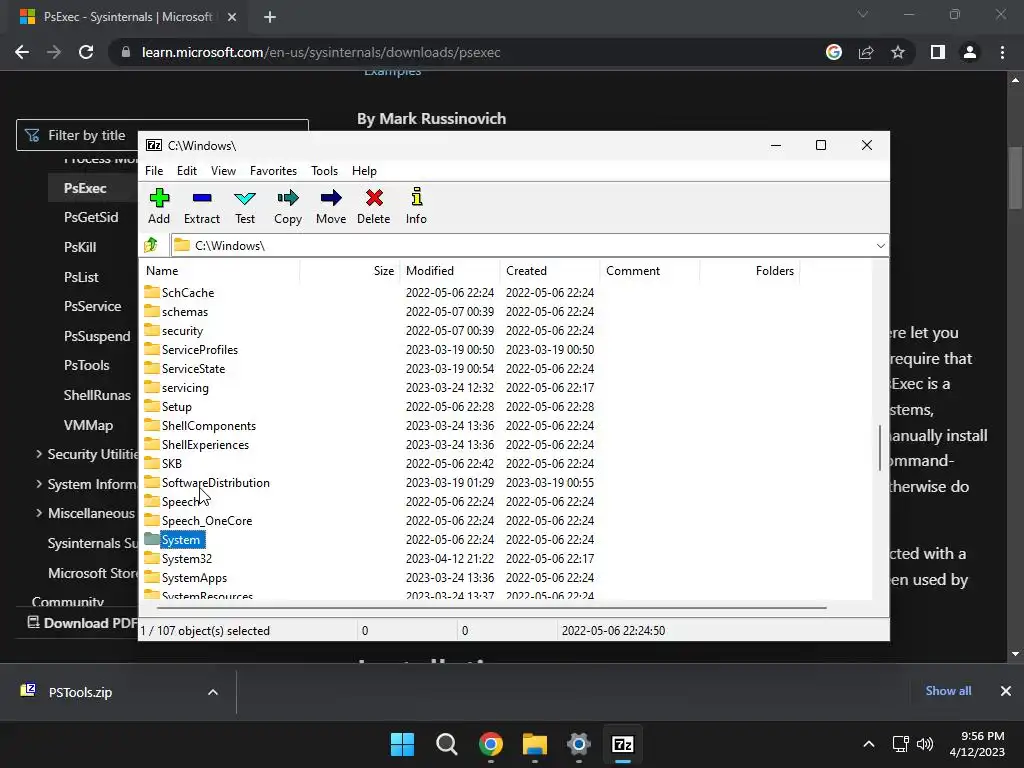The width and height of the screenshot is (1024, 768).
Task: Click Chrome's back arrow
Action: point(22,52)
